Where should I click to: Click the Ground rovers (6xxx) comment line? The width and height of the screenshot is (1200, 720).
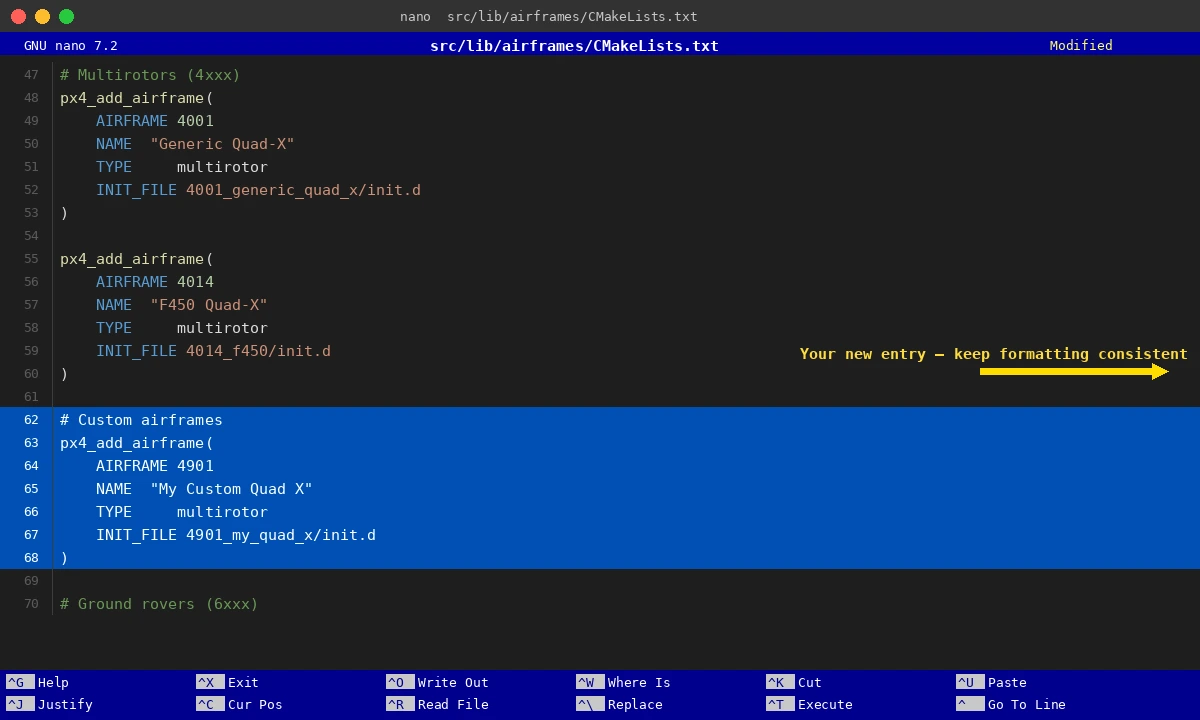click(158, 604)
